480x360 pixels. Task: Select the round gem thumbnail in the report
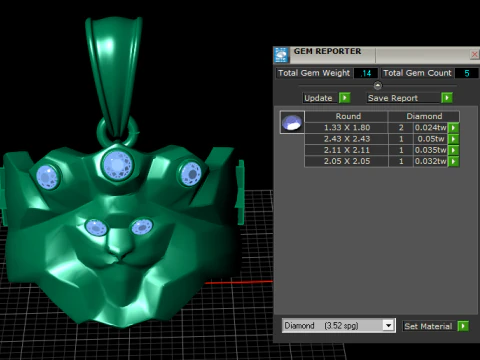click(292, 122)
